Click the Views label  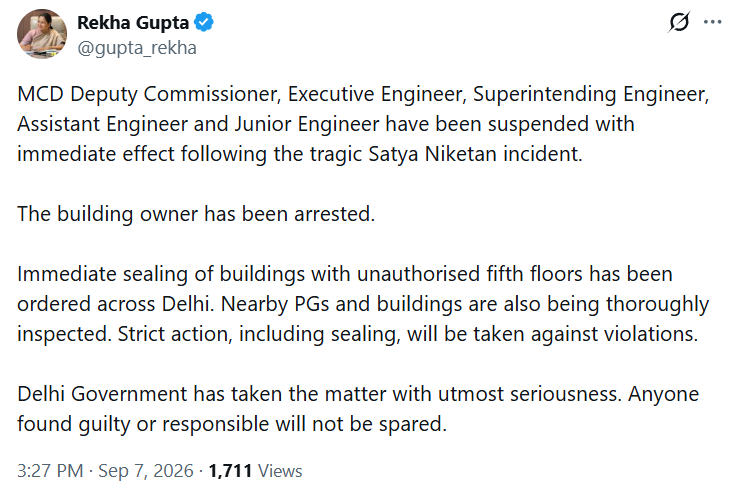pyautogui.click(x=280, y=471)
